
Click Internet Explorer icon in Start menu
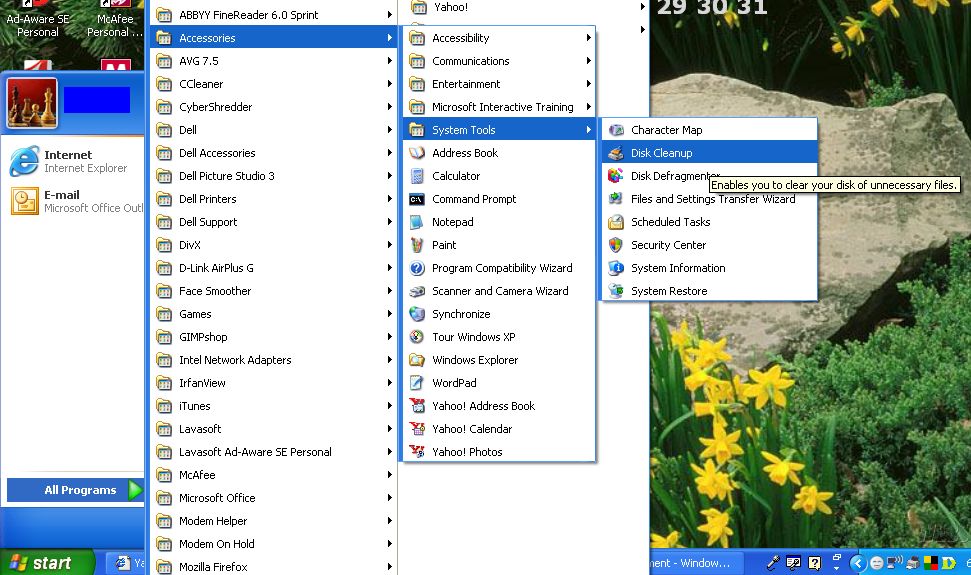[x=25, y=161]
